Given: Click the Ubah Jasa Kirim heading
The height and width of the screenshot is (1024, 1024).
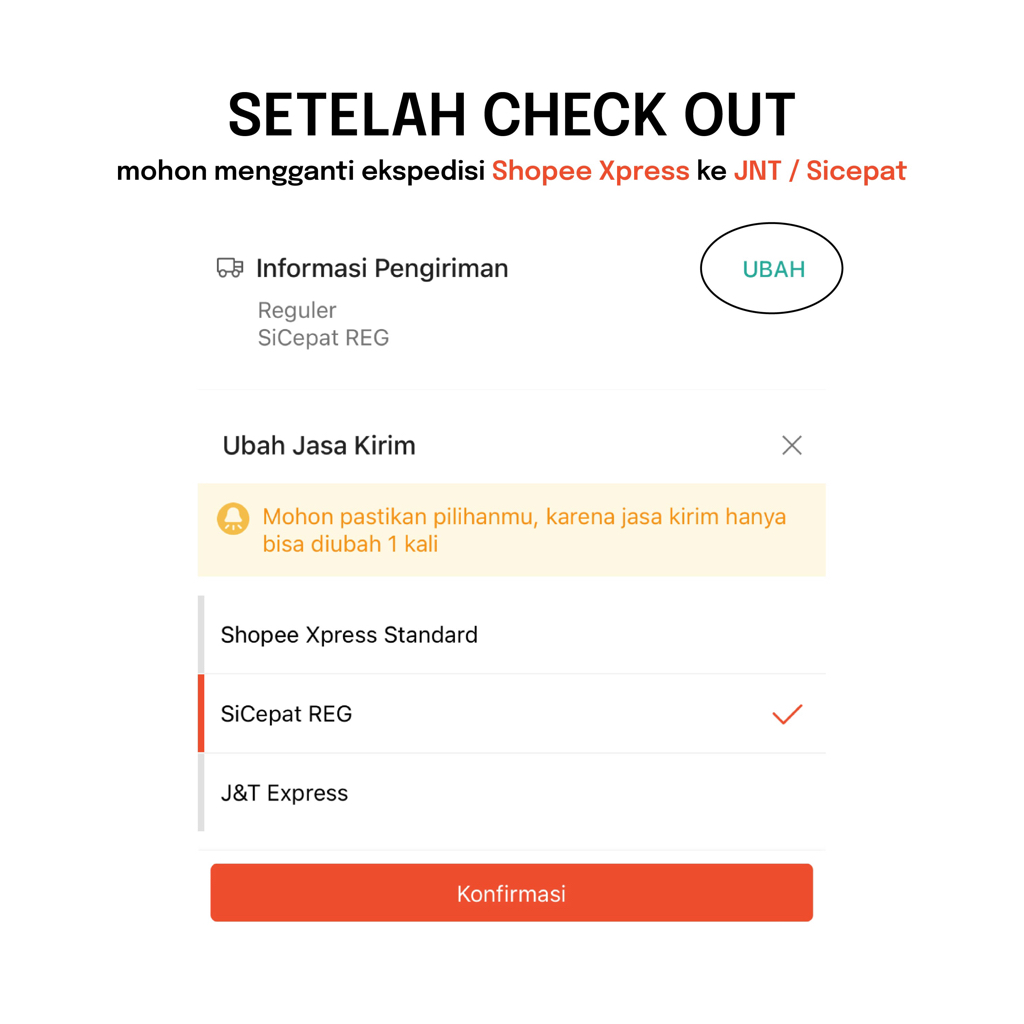Looking at the screenshot, I should point(319,445).
